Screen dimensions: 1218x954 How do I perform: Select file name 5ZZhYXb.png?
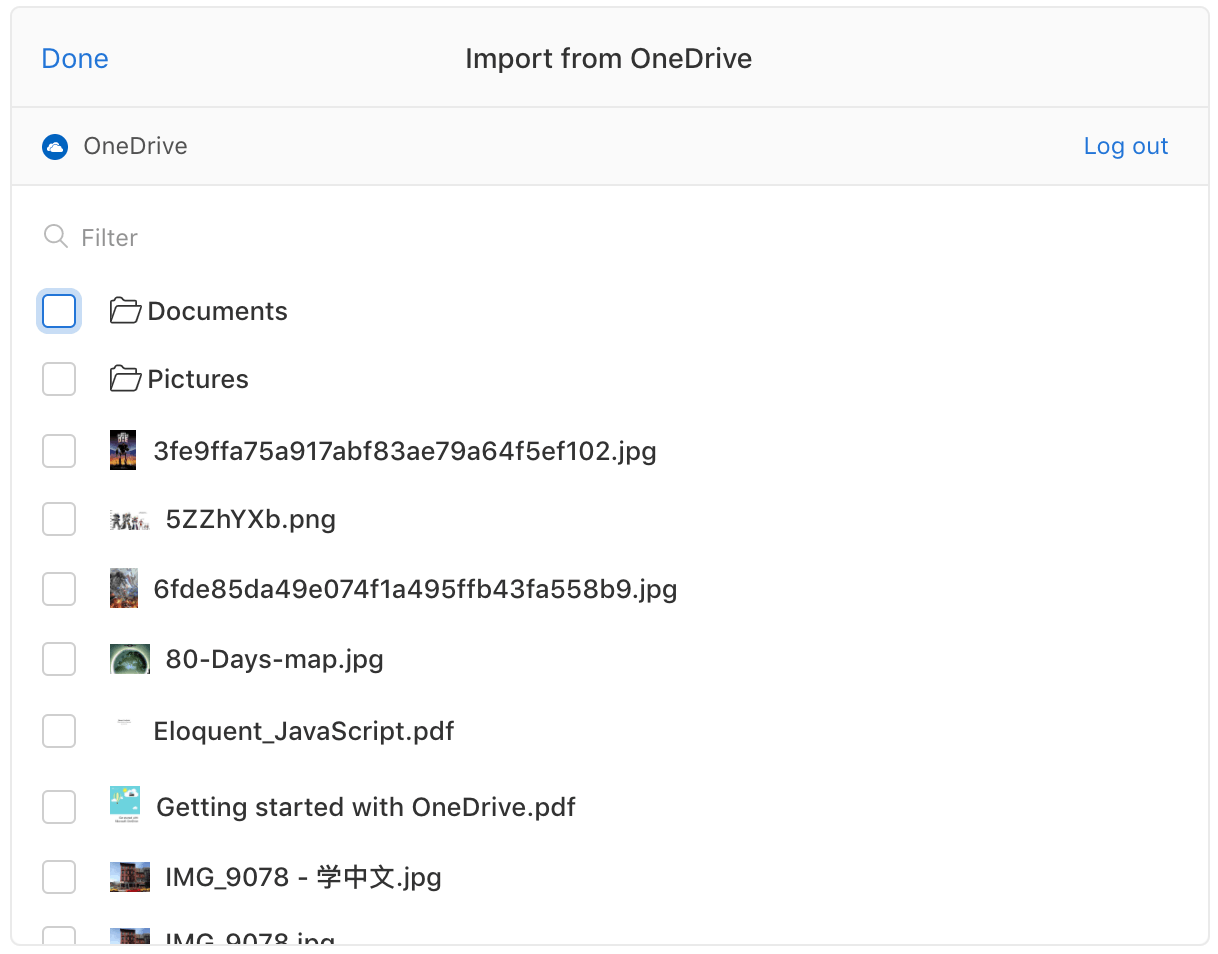pyautogui.click(x=251, y=520)
